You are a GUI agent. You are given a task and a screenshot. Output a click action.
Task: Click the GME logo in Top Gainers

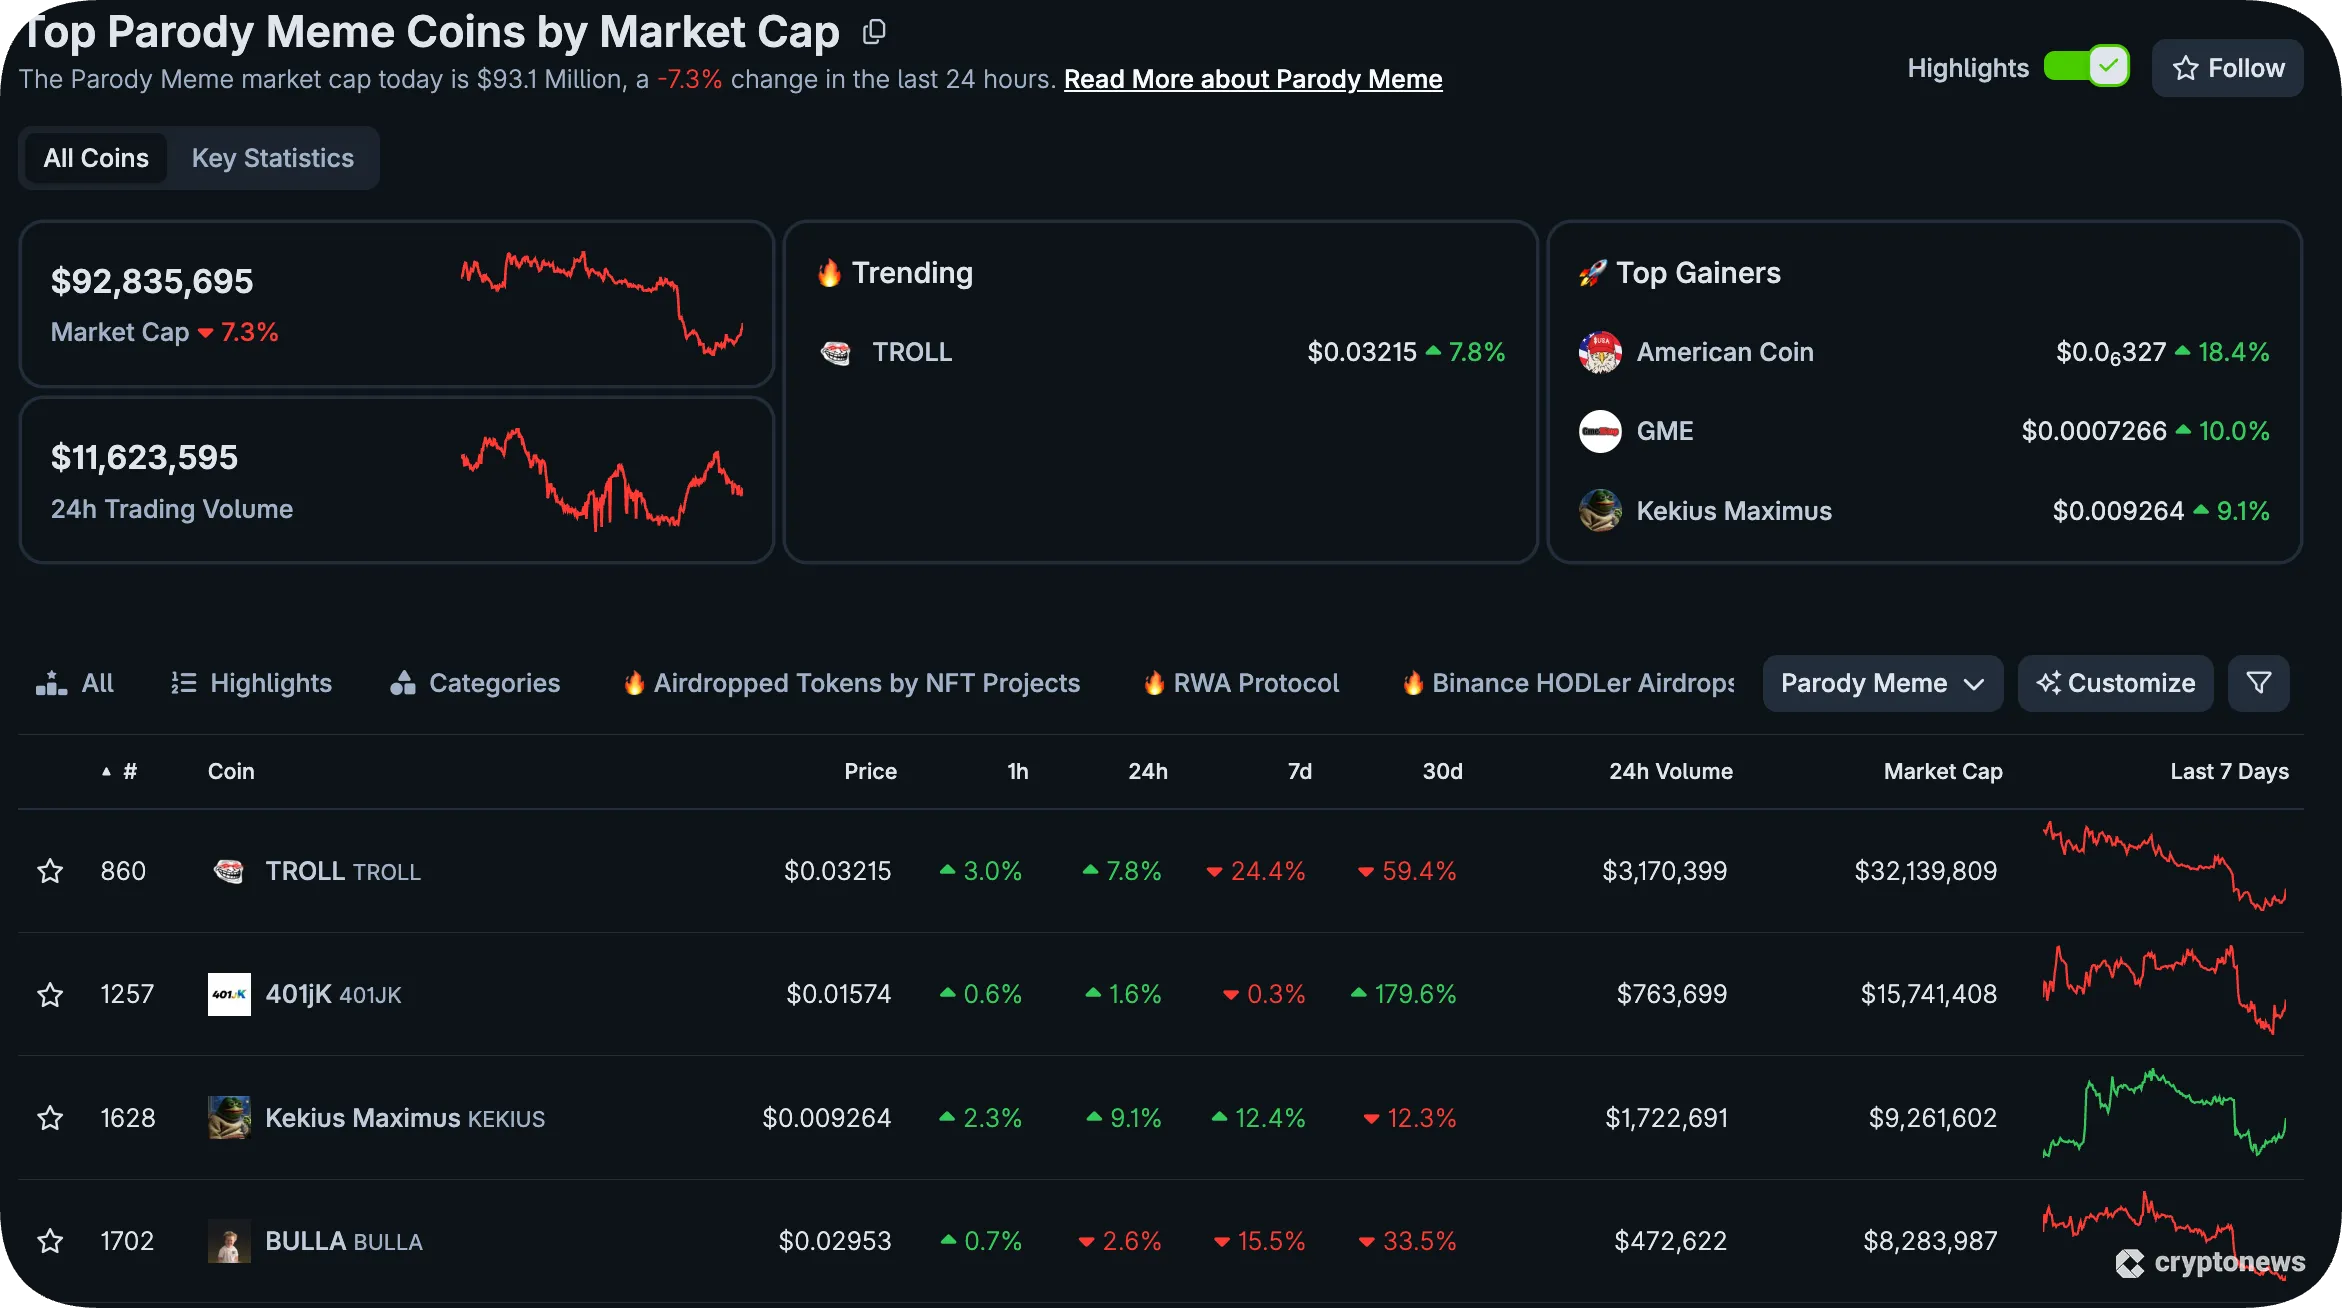click(x=1600, y=431)
